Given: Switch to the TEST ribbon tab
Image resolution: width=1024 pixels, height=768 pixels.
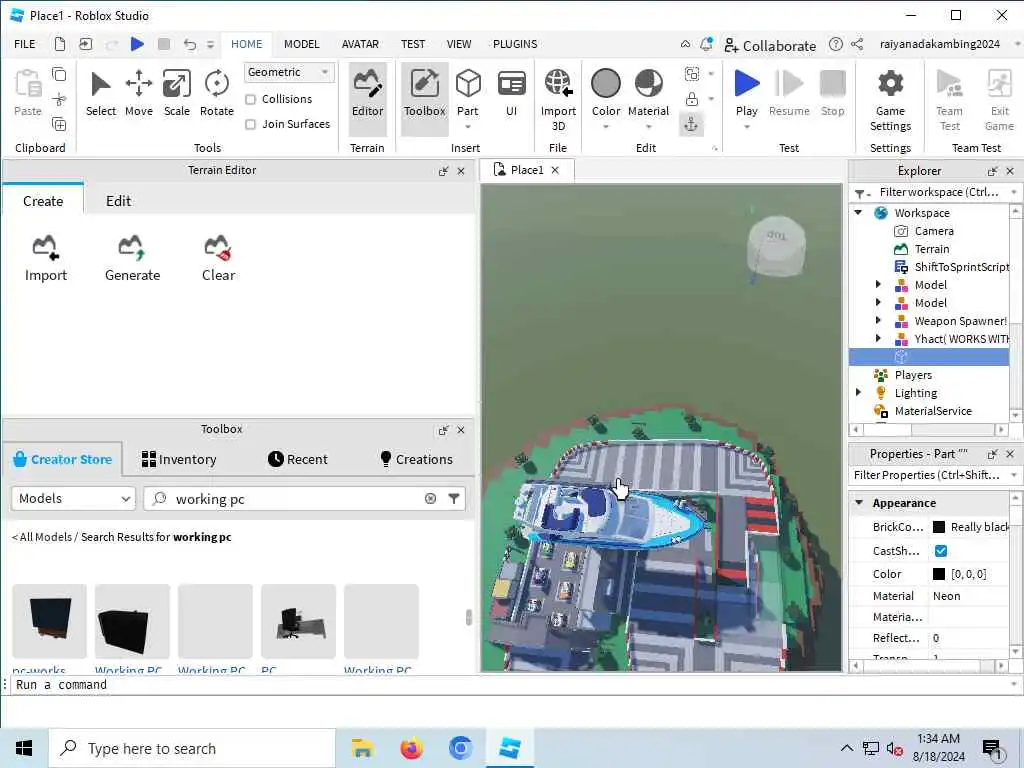Looking at the screenshot, I should (413, 44).
